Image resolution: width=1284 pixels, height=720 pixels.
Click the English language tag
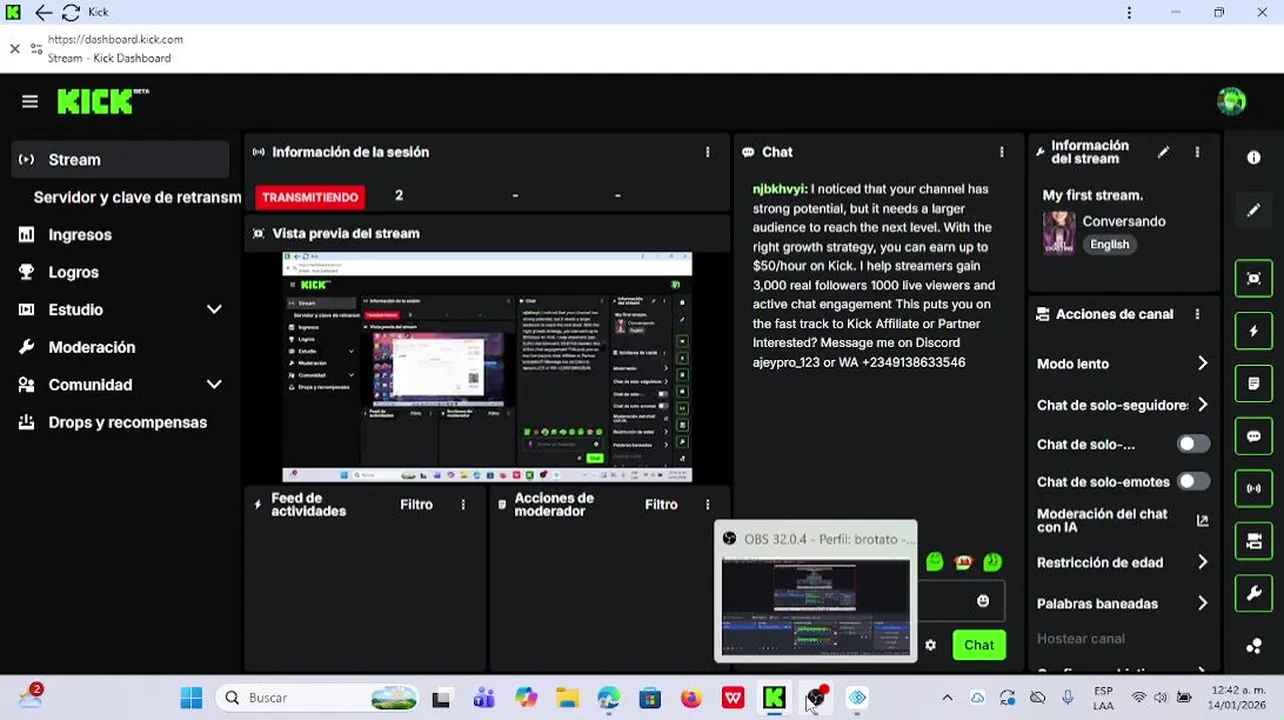(1109, 245)
